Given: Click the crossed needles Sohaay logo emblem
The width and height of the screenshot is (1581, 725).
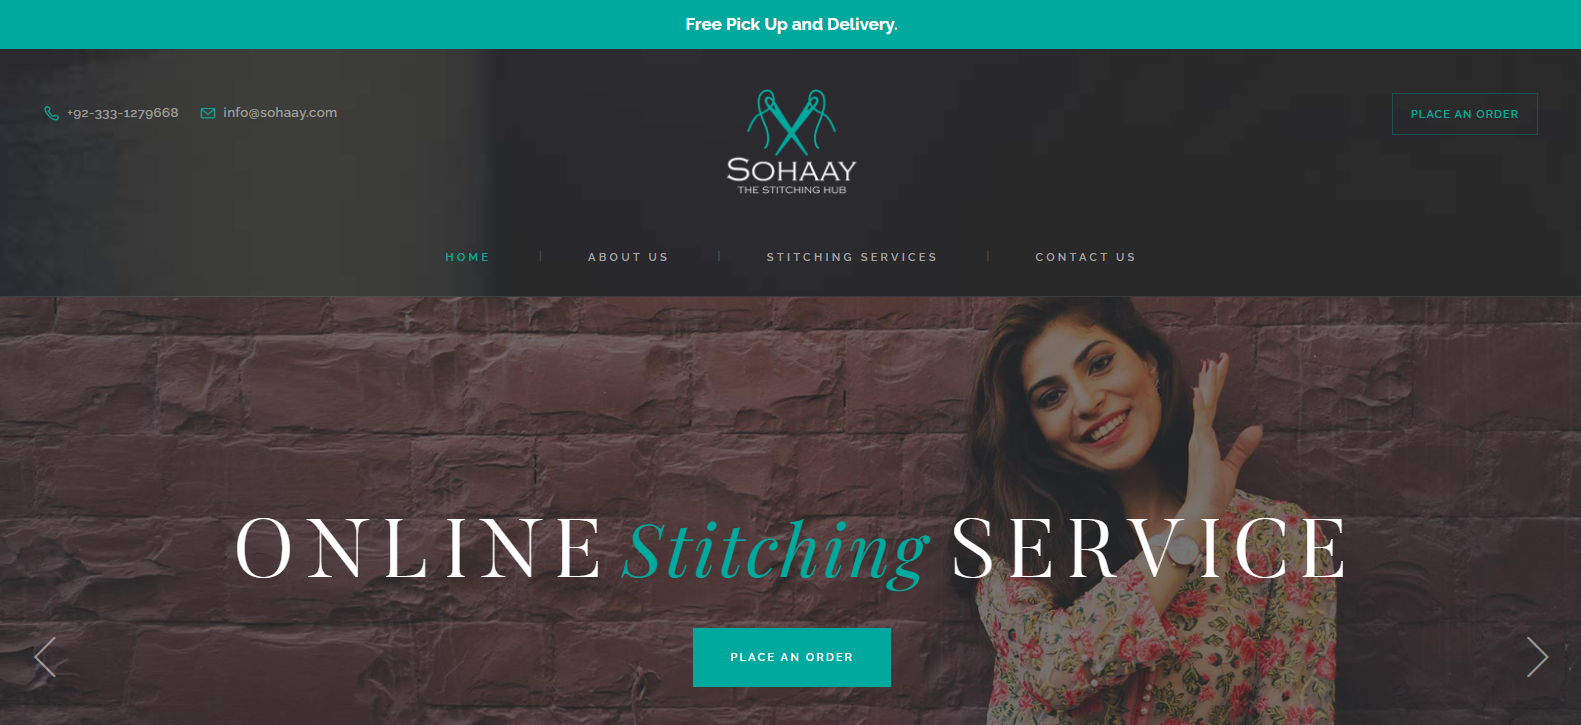Looking at the screenshot, I should [792, 122].
